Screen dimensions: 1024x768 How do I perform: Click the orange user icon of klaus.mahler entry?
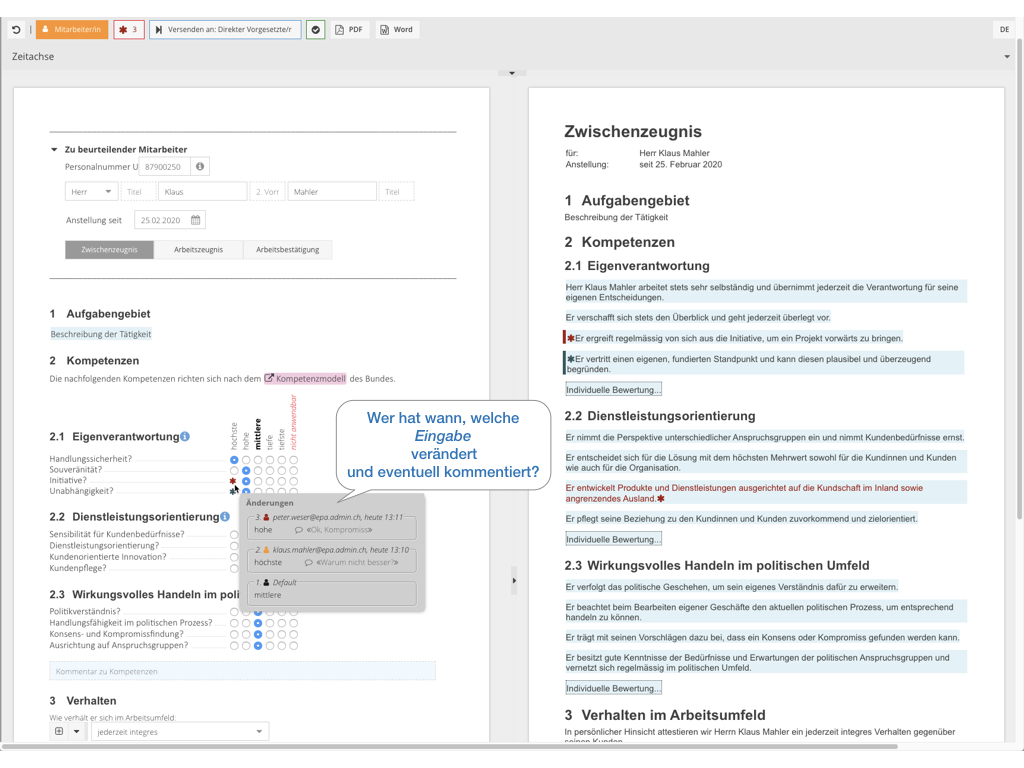[266, 550]
